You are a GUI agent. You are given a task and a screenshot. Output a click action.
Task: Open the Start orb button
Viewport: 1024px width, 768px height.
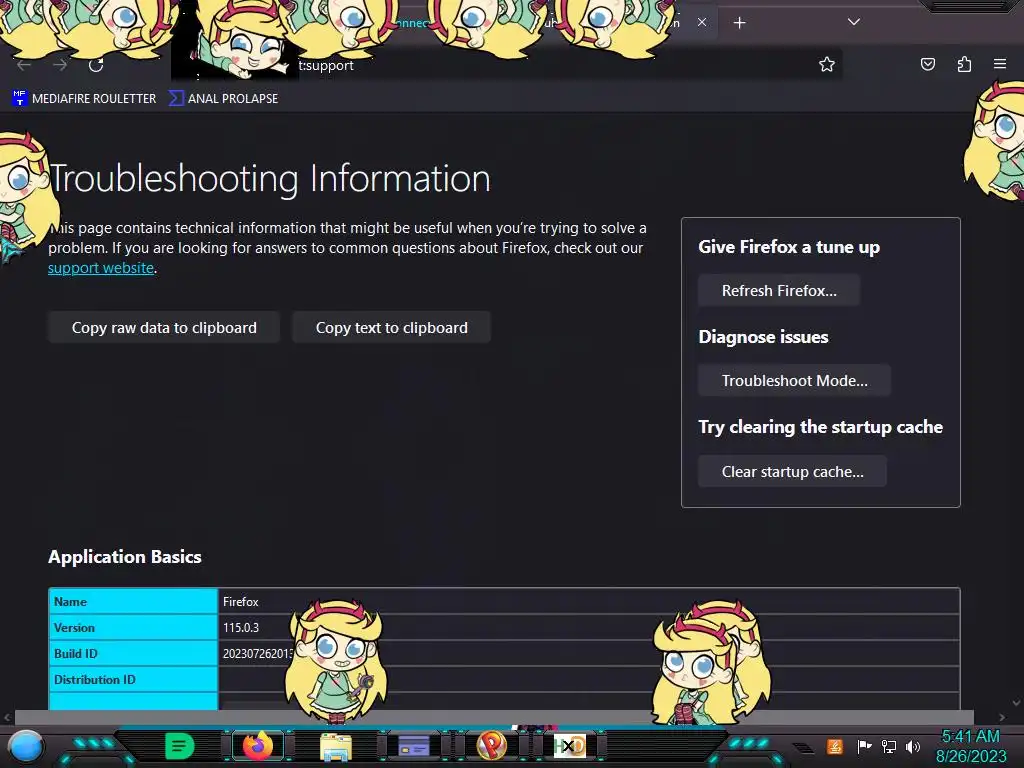(26, 747)
